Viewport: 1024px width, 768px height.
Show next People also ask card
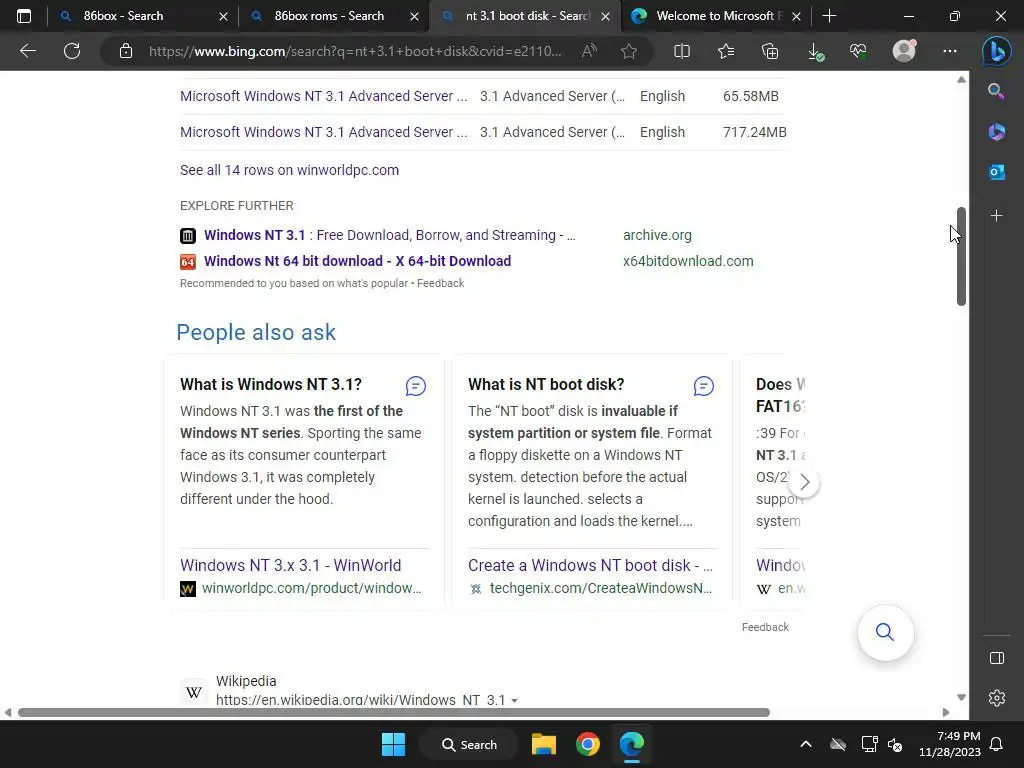805,483
